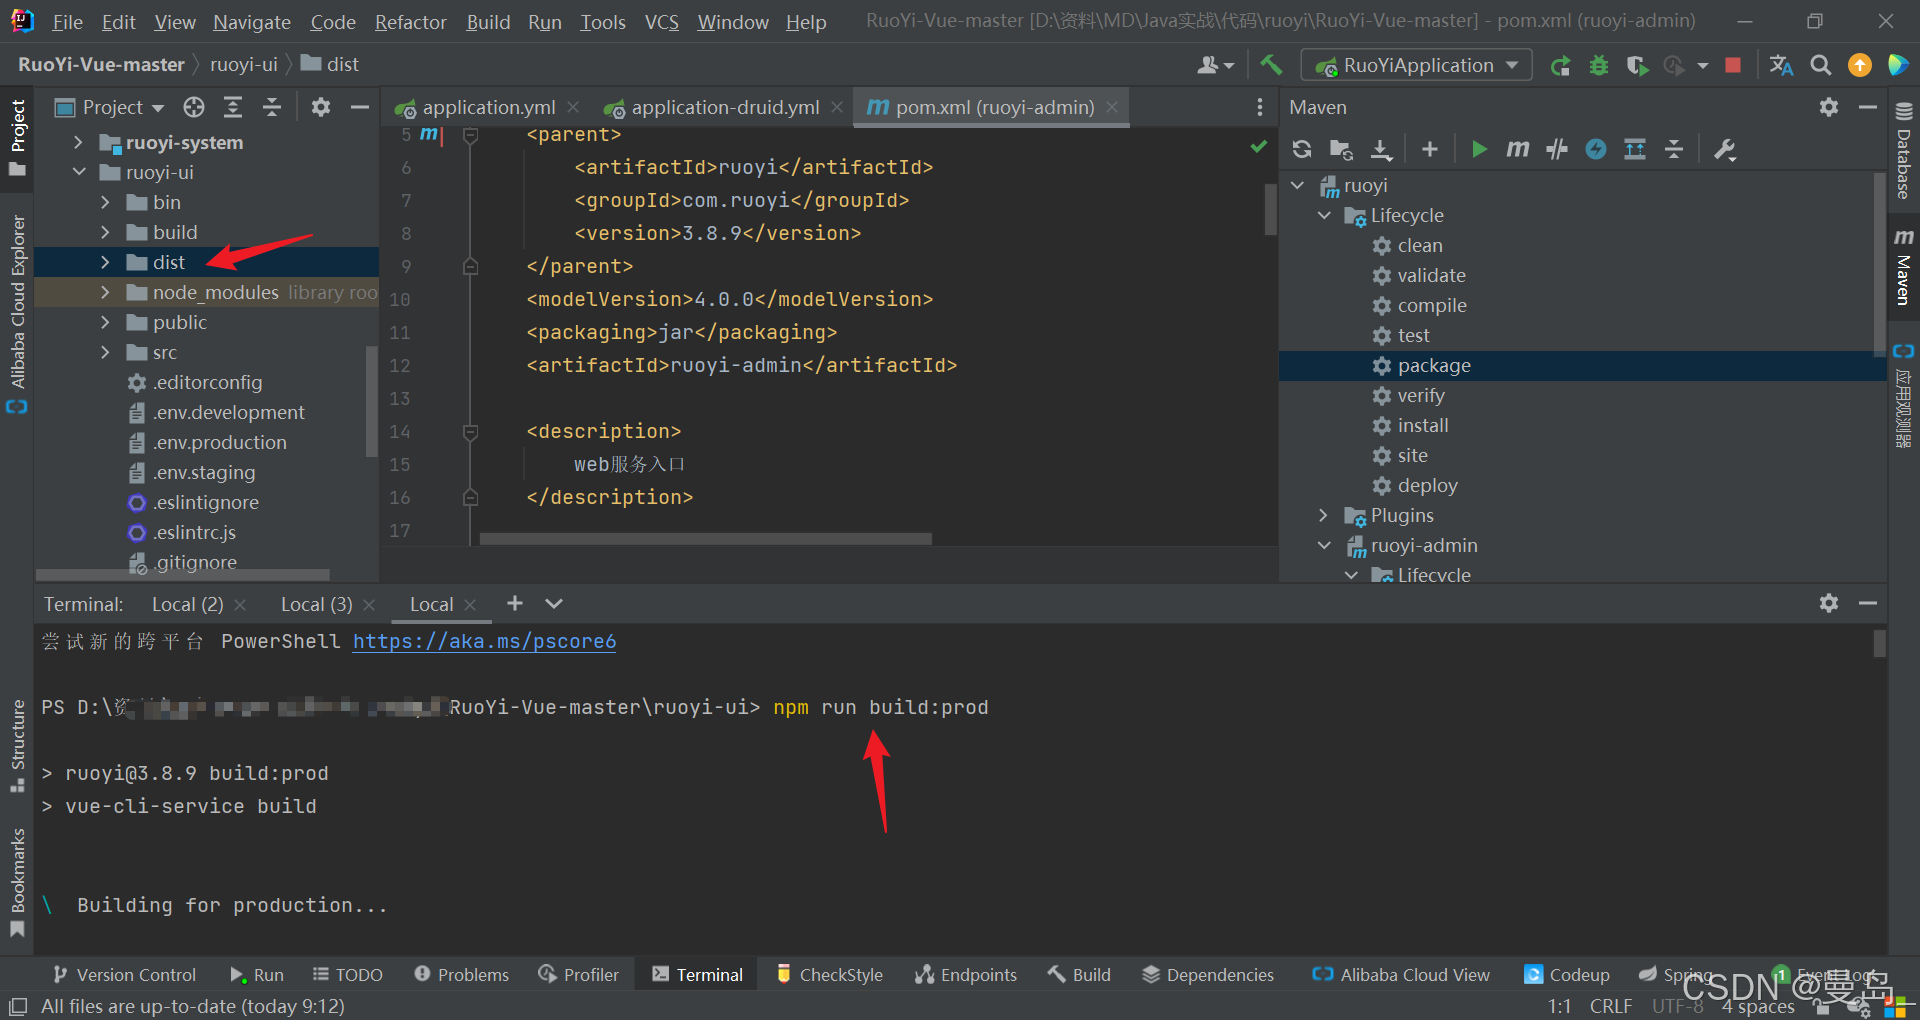Screen dimensions: 1920x1020
Task: Toggle tool window bars in status bar corner
Action: (18, 1006)
